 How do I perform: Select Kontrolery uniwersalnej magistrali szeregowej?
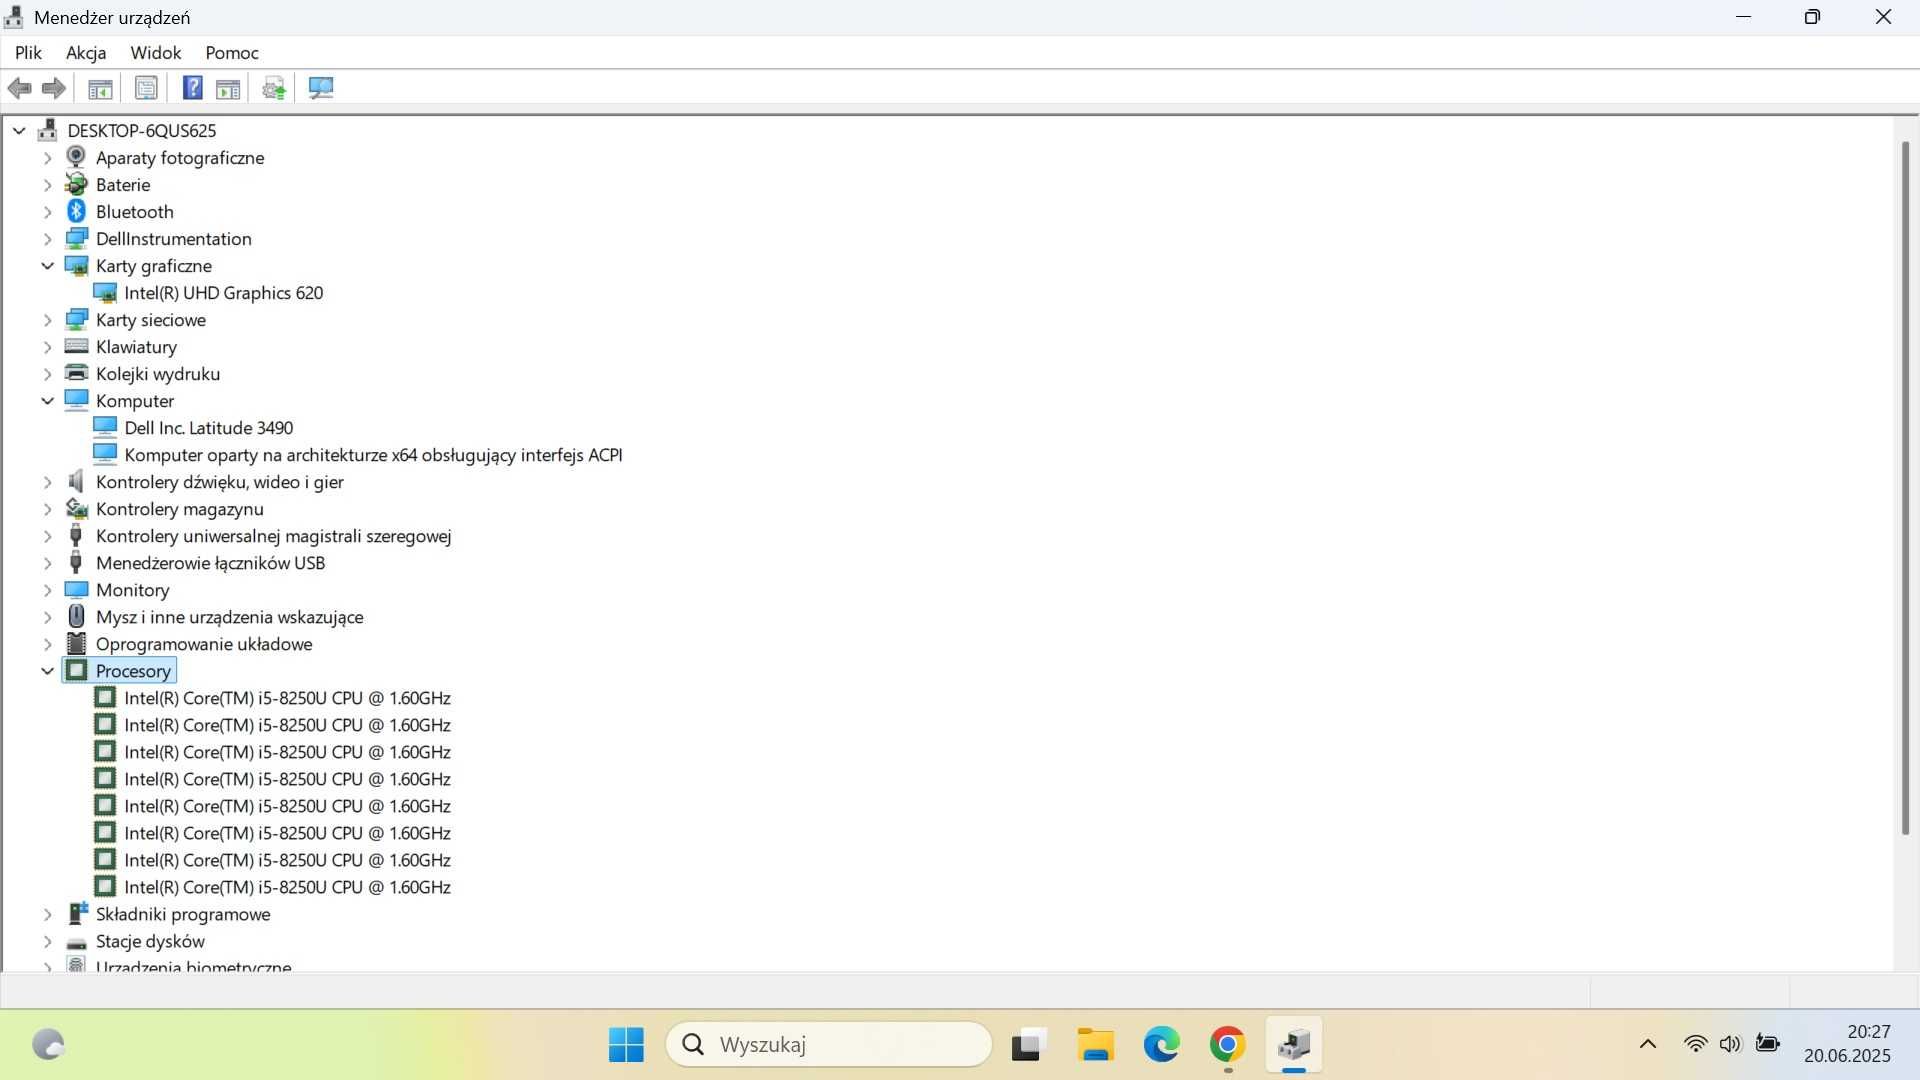(274, 535)
